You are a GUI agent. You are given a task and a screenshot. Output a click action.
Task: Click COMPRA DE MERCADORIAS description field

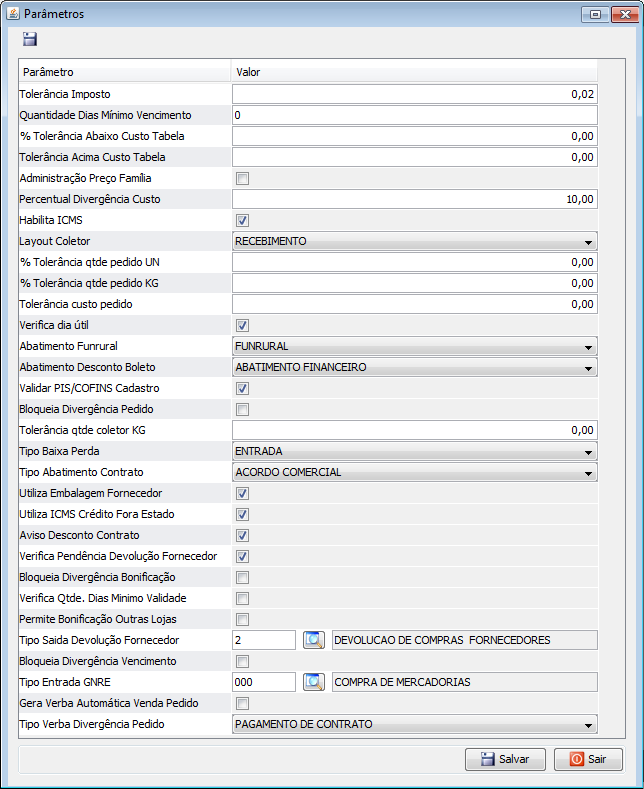[465, 682]
